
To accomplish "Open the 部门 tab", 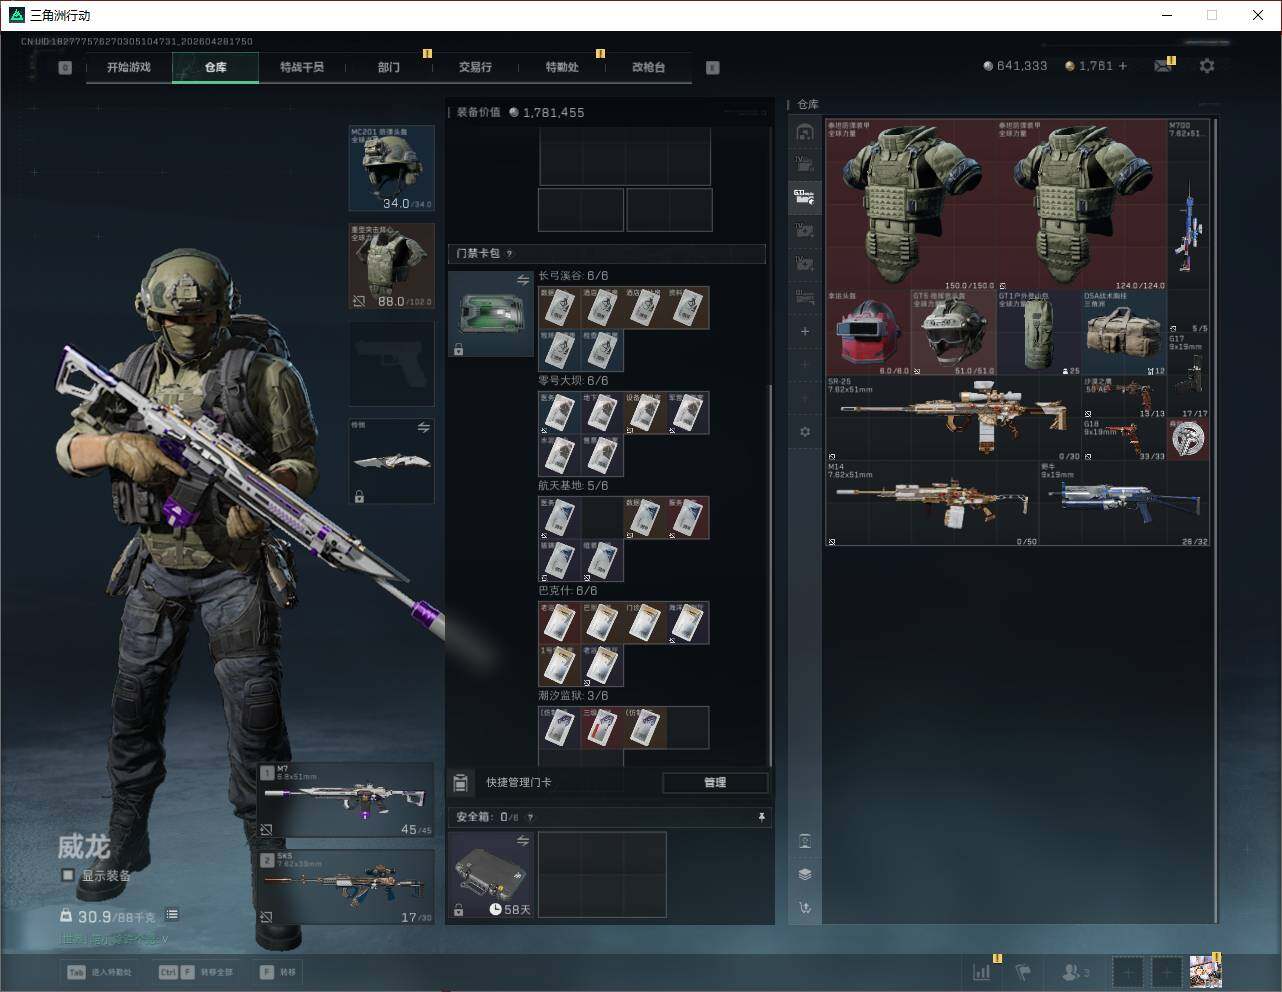I will 389,67.
